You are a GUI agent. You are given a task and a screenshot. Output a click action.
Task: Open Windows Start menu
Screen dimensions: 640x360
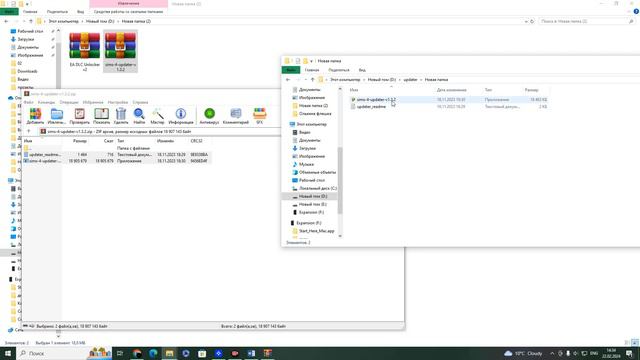tap(8, 353)
